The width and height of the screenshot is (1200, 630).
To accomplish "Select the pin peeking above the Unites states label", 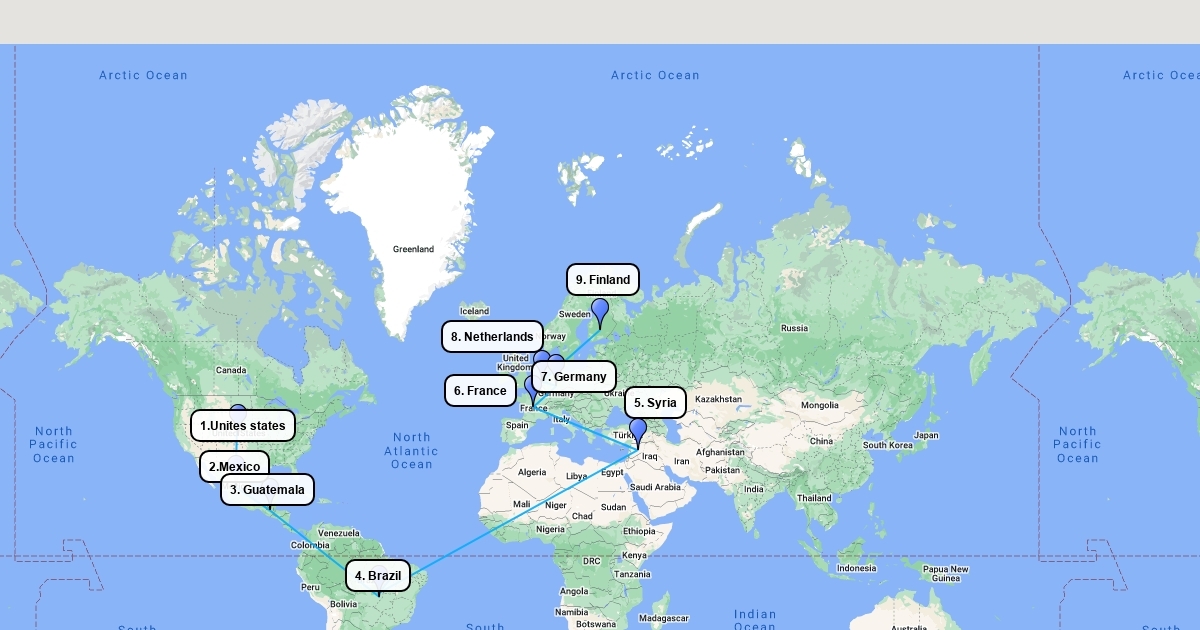I will [238, 409].
